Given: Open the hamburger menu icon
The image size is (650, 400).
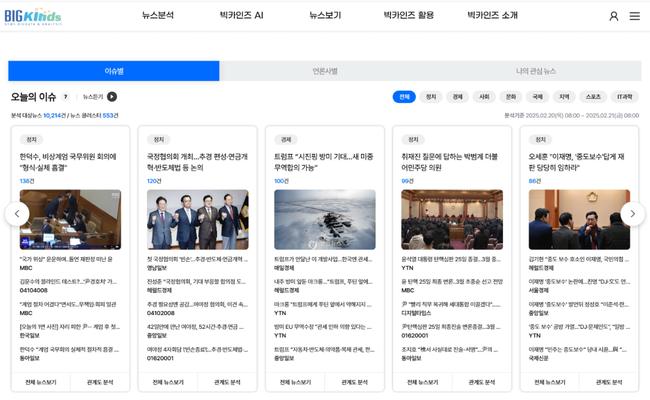Looking at the screenshot, I should (634, 17).
